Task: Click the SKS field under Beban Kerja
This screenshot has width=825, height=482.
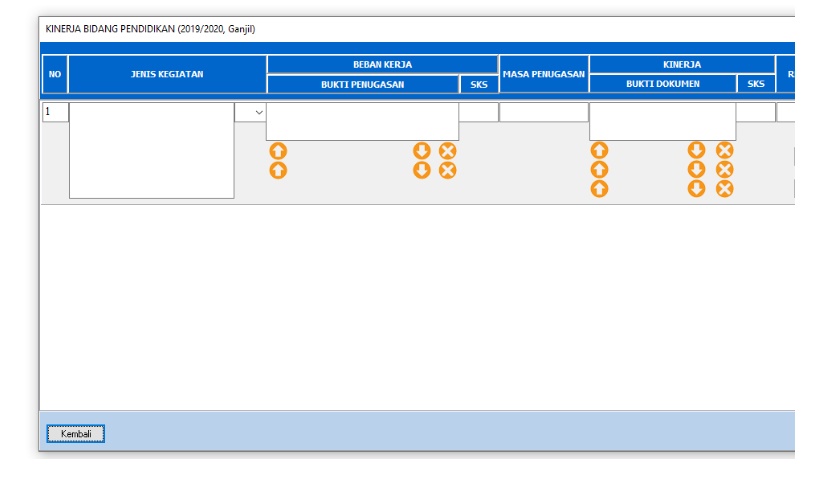Action: point(479,112)
